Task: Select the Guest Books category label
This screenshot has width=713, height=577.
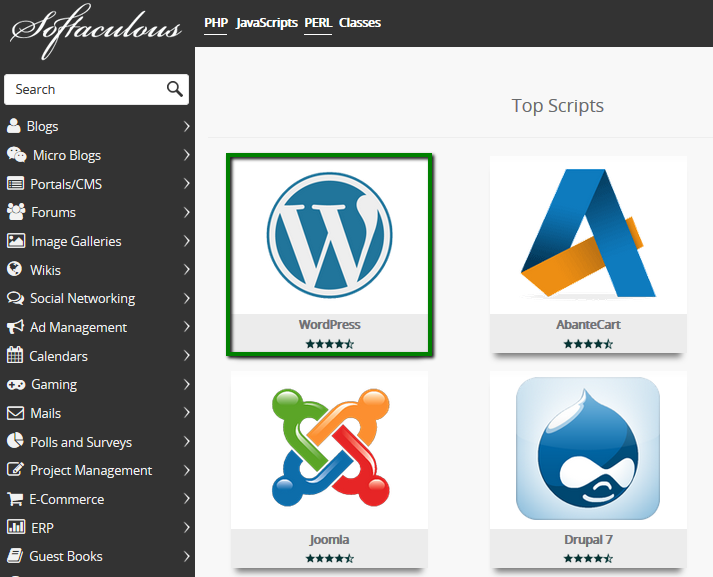Action: pos(65,557)
